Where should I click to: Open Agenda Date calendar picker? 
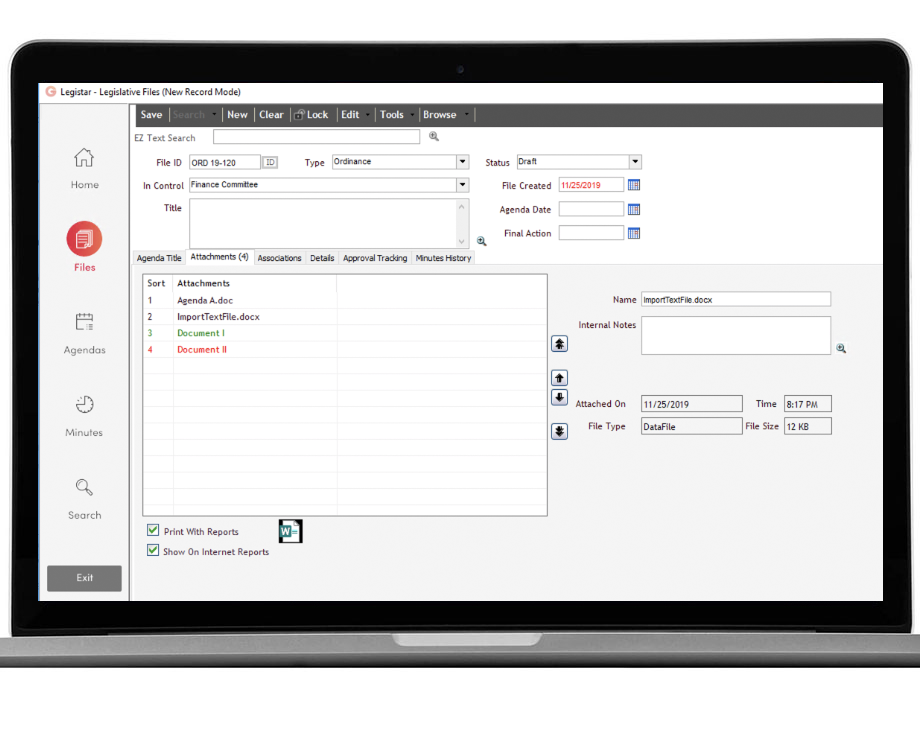click(634, 210)
